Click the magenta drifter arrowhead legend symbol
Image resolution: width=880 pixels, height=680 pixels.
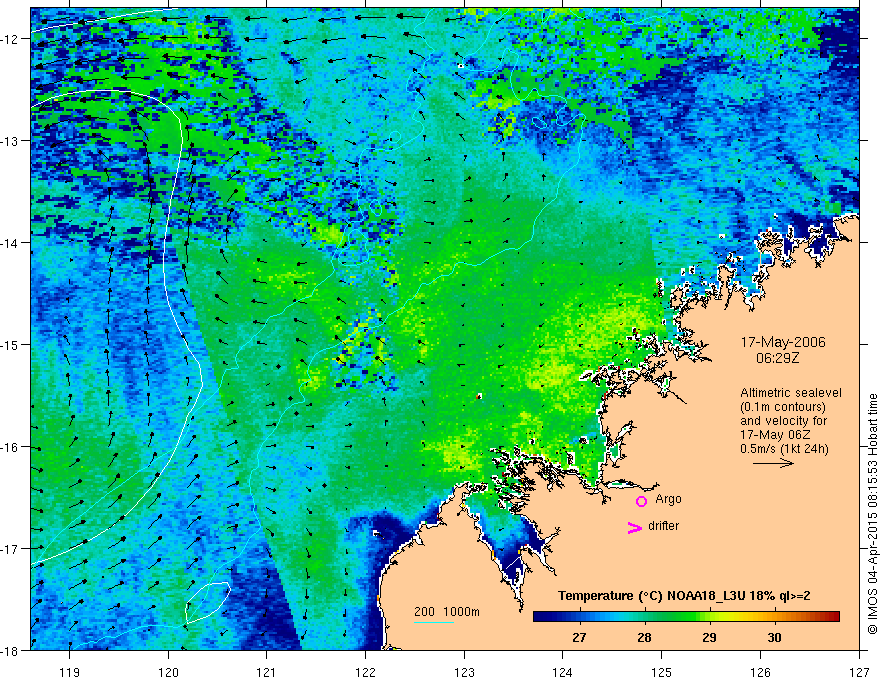point(635,527)
